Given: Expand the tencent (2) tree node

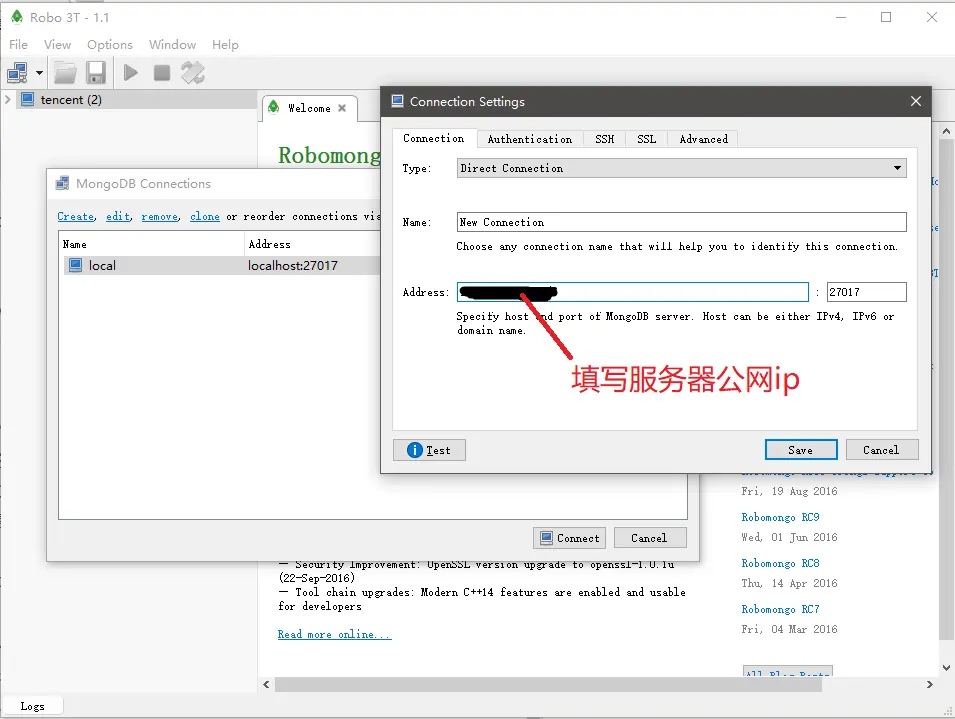Looking at the screenshot, I should pyautogui.click(x=7, y=99).
